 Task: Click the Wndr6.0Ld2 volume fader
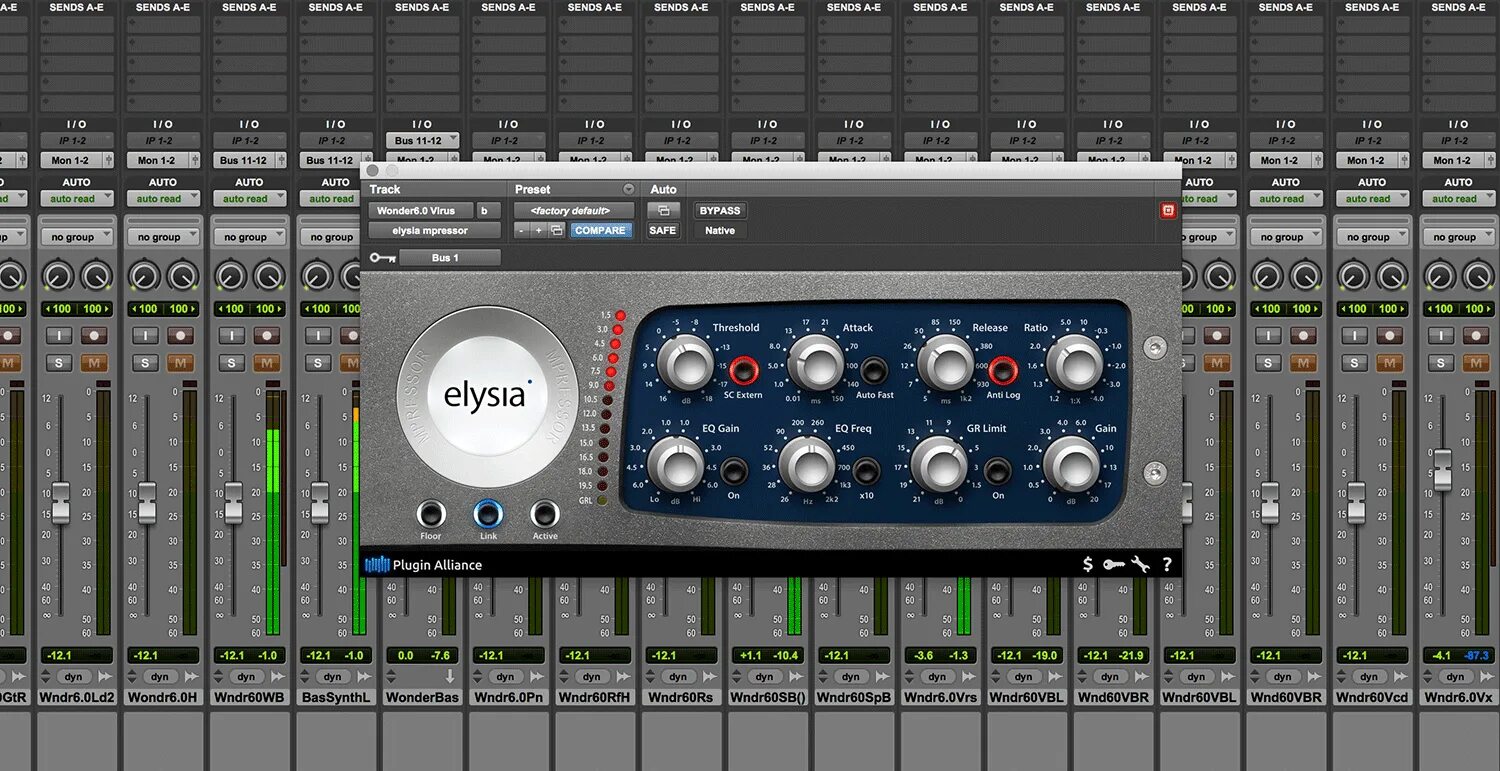pos(61,502)
